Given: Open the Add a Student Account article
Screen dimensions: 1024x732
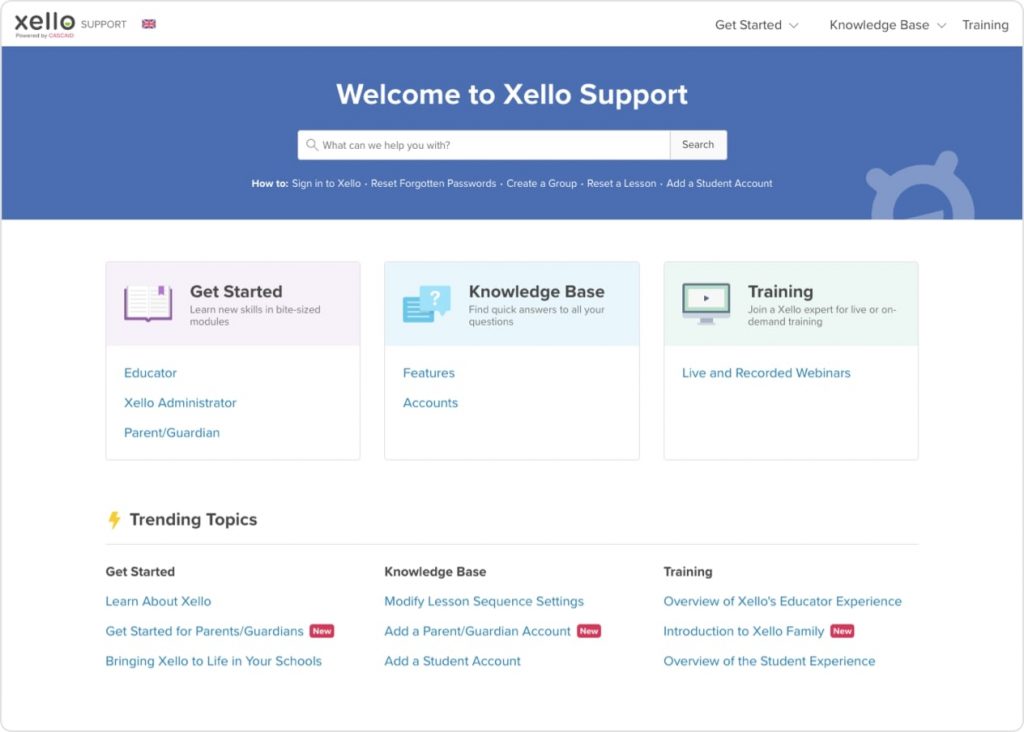Looking at the screenshot, I should (x=452, y=661).
